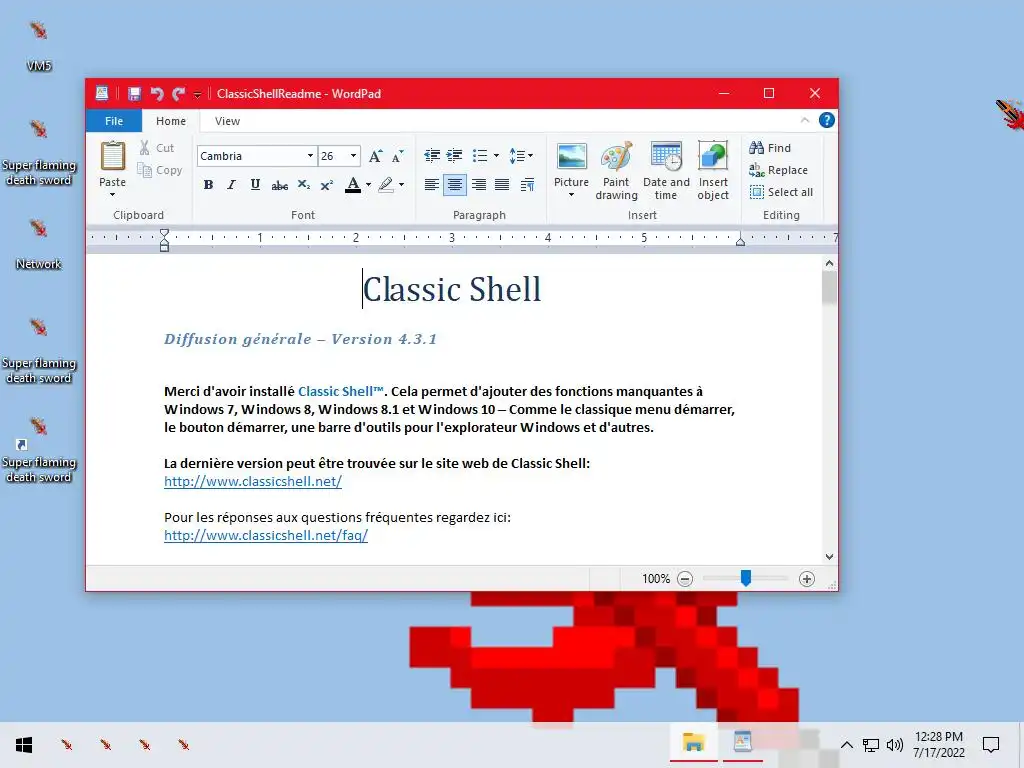Copy the selection
Screen dimensions: 1024x768
[159, 170]
